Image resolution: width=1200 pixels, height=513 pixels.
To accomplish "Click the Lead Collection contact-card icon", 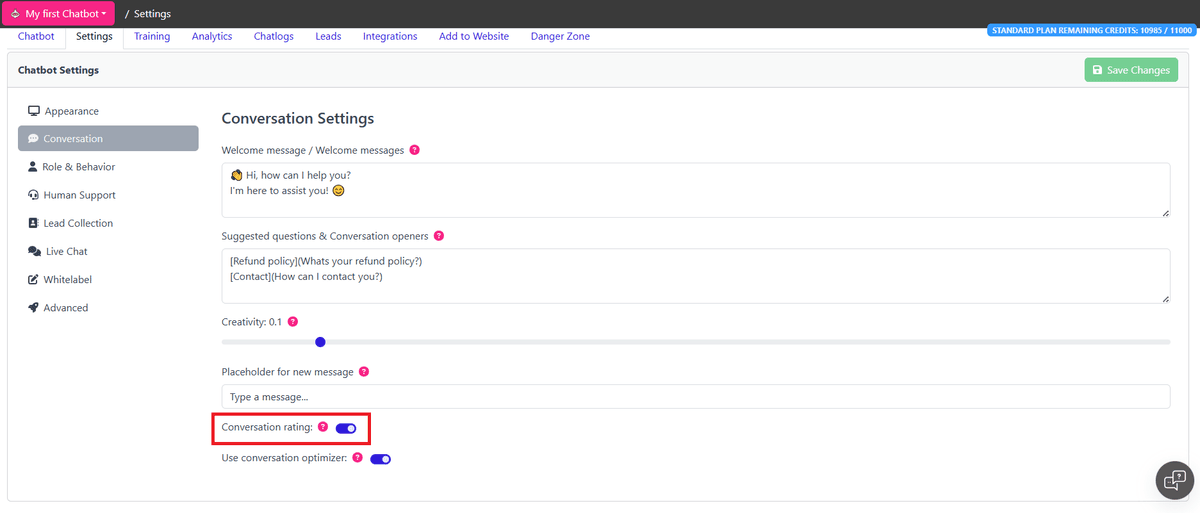I will click(x=34, y=223).
